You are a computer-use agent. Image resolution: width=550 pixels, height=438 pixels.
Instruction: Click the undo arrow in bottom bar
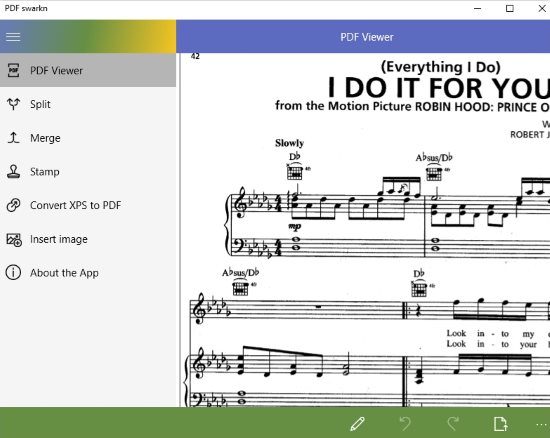[405, 424]
